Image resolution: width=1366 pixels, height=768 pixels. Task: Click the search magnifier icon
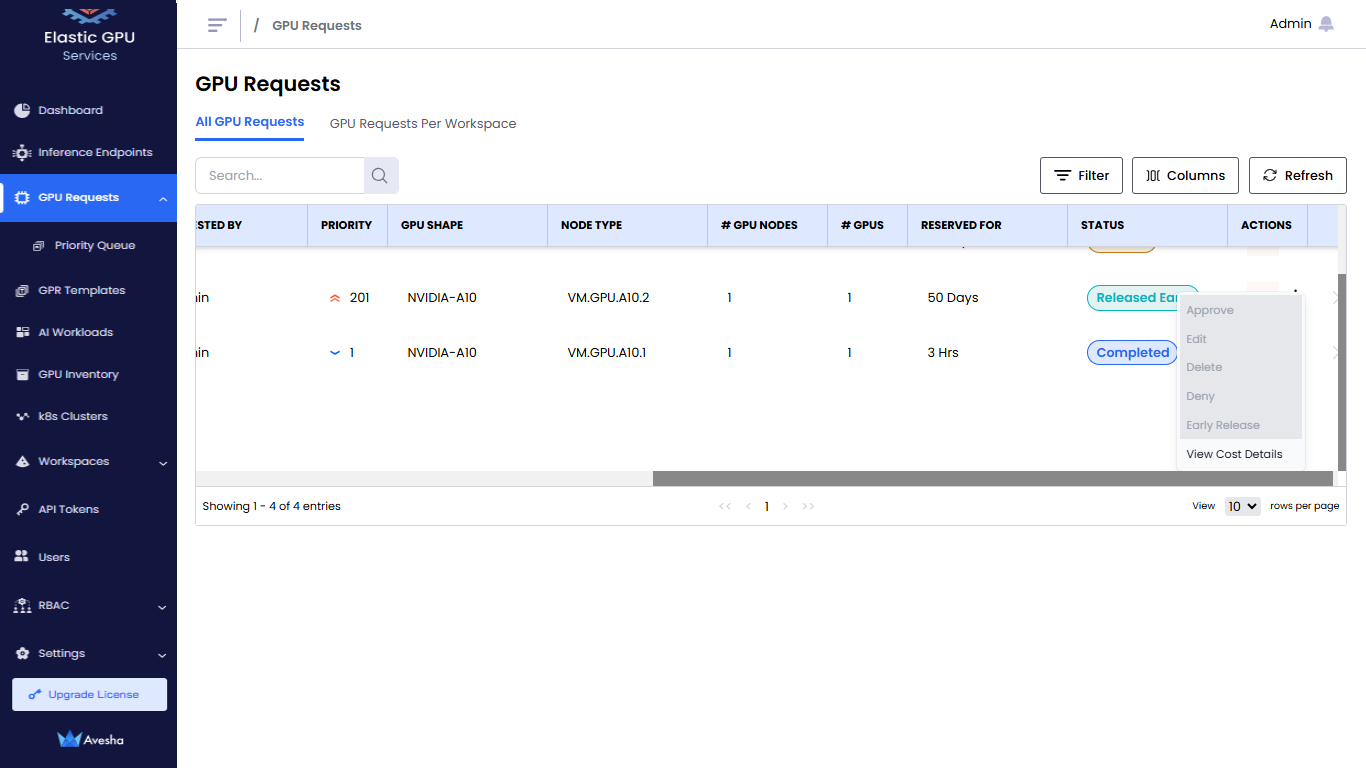pyautogui.click(x=380, y=176)
